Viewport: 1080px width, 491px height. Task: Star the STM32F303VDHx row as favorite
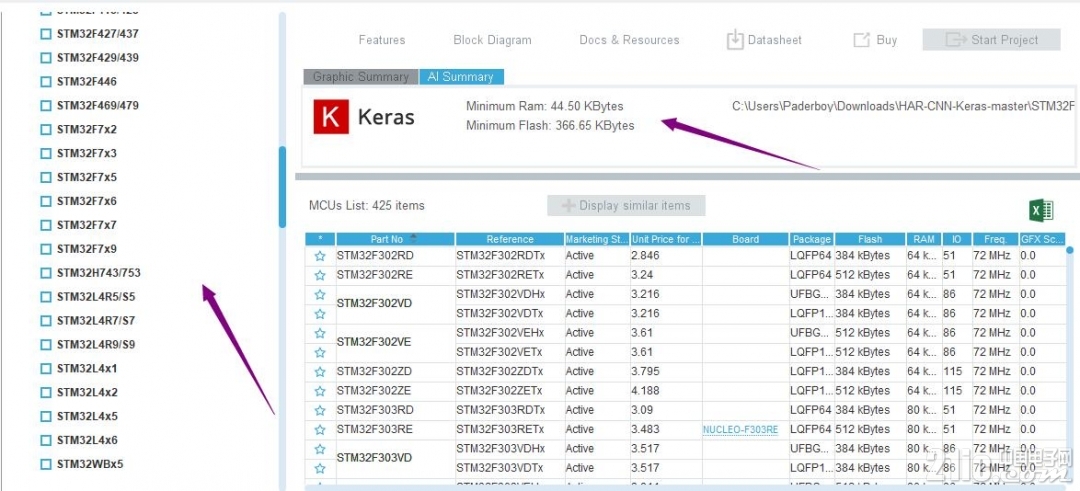pyautogui.click(x=320, y=448)
